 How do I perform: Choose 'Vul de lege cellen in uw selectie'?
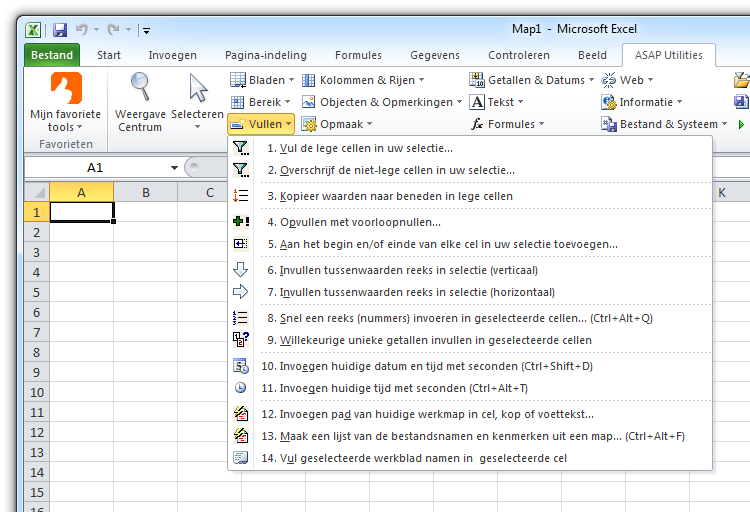[x=470, y=148]
